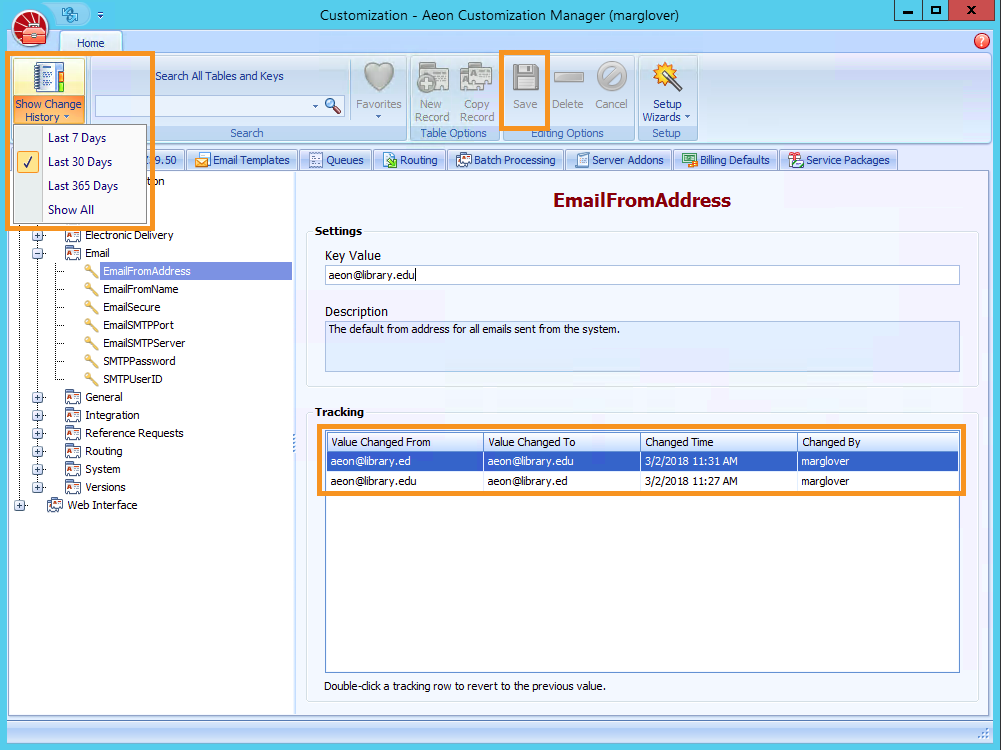Expand the Routing tree node
This screenshot has width=1001, height=750.
(38, 451)
